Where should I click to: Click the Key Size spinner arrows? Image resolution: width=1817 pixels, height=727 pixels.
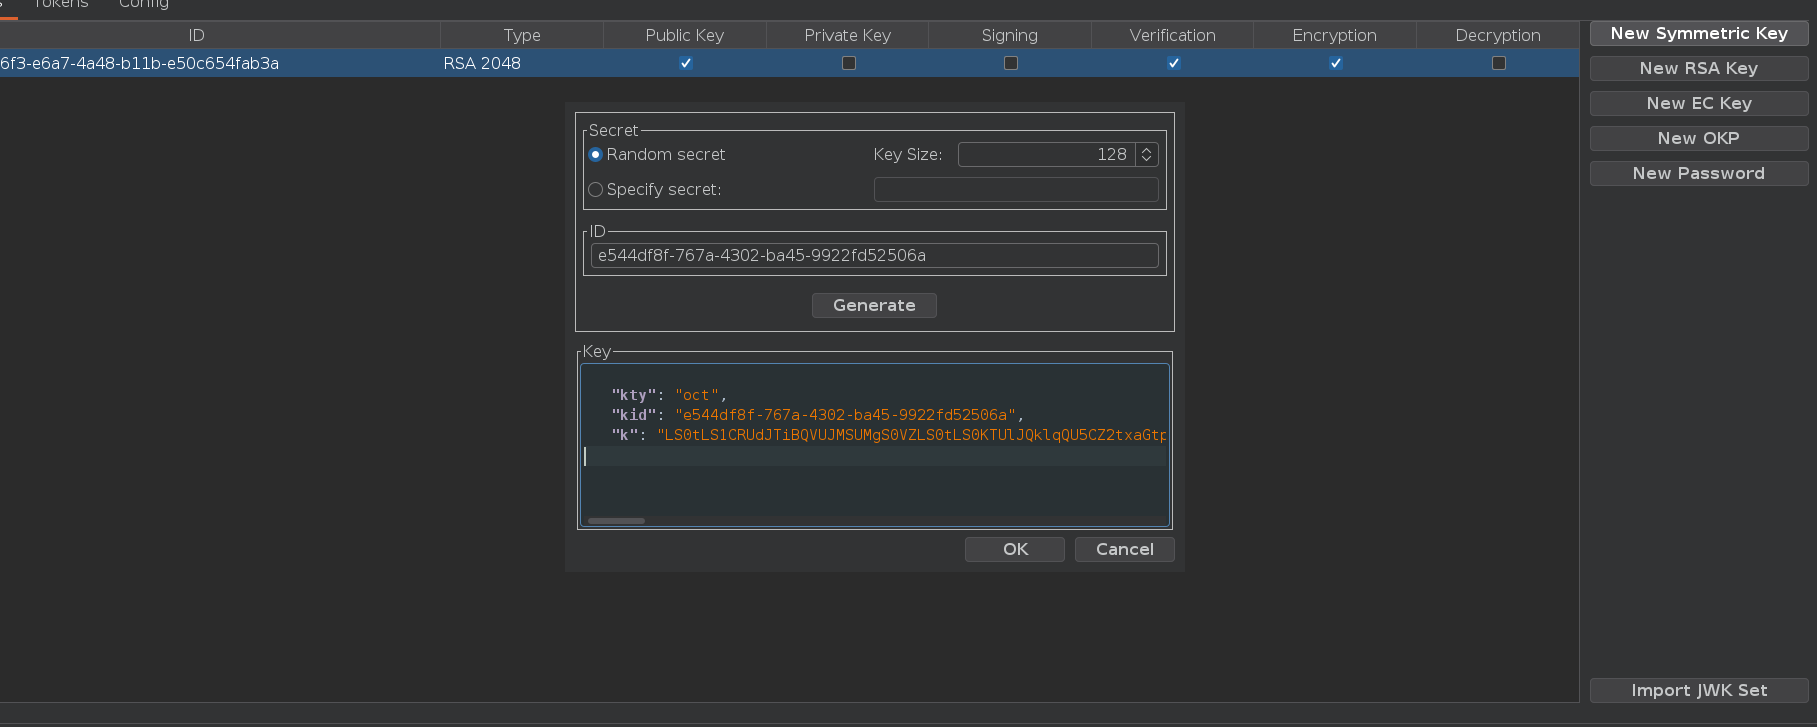click(x=1147, y=155)
